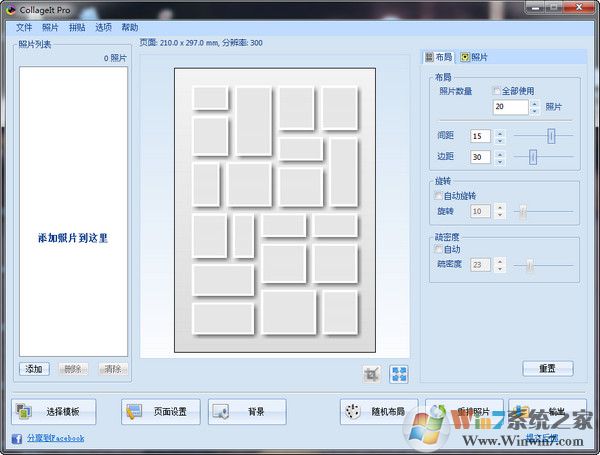
Task: Switch to the 照片 tab
Action: (474, 57)
